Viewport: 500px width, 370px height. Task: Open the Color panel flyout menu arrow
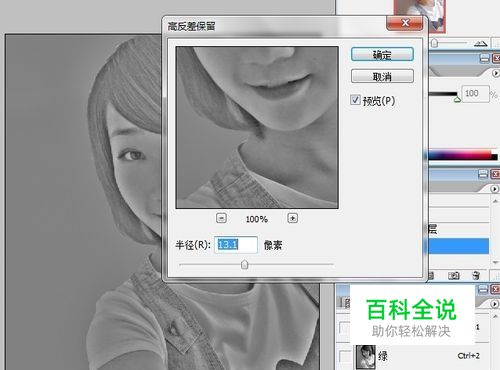coord(496,73)
